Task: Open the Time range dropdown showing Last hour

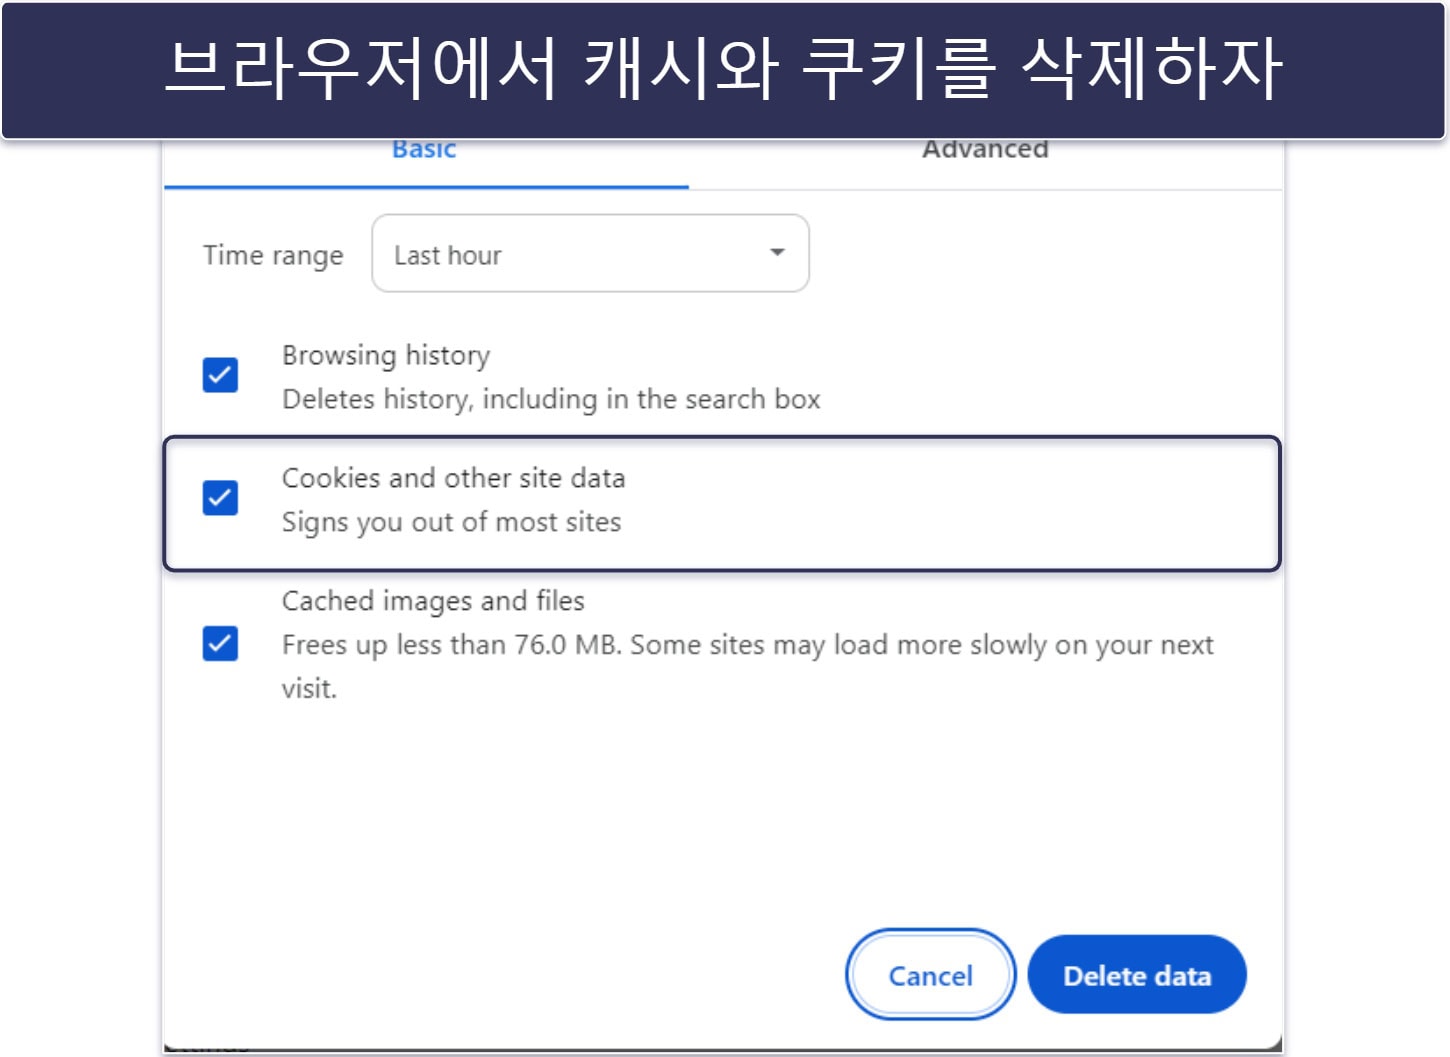Action: tap(590, 254)
